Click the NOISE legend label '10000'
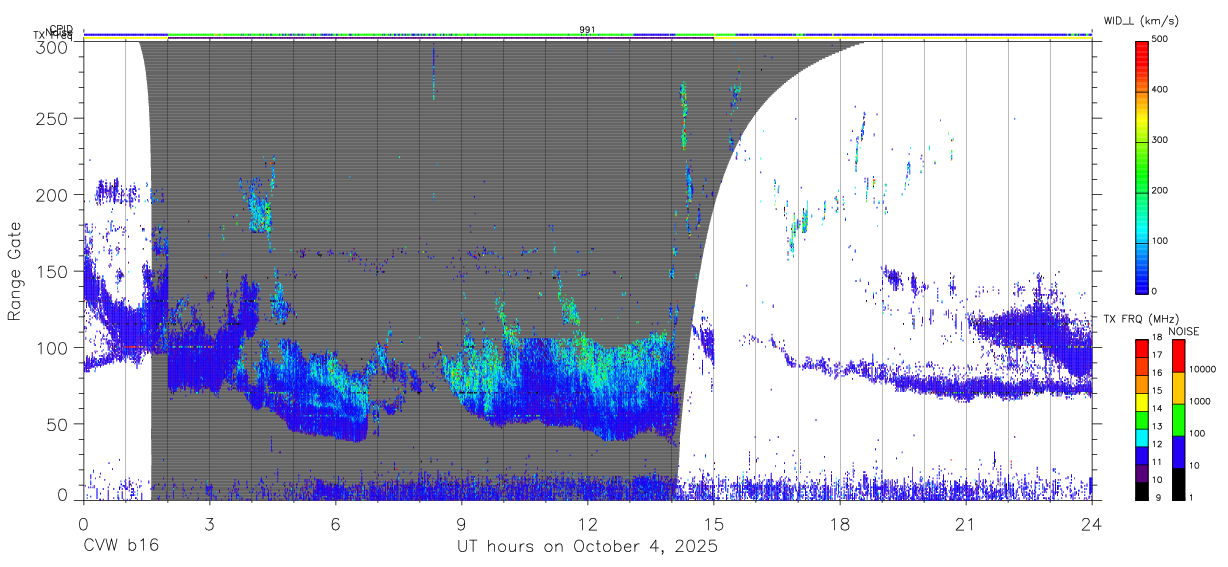This screenshot has width=1228, height=567. [1203, 369]
